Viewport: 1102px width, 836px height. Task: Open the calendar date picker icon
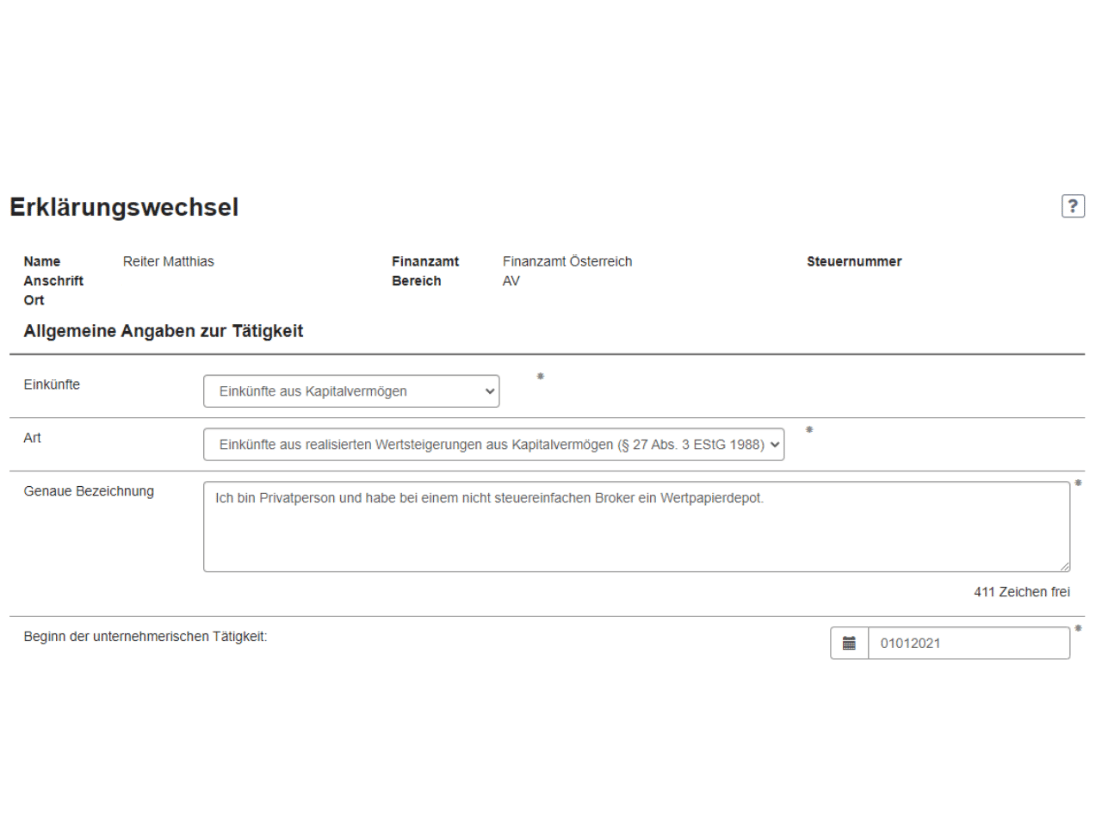coord(849,643)
